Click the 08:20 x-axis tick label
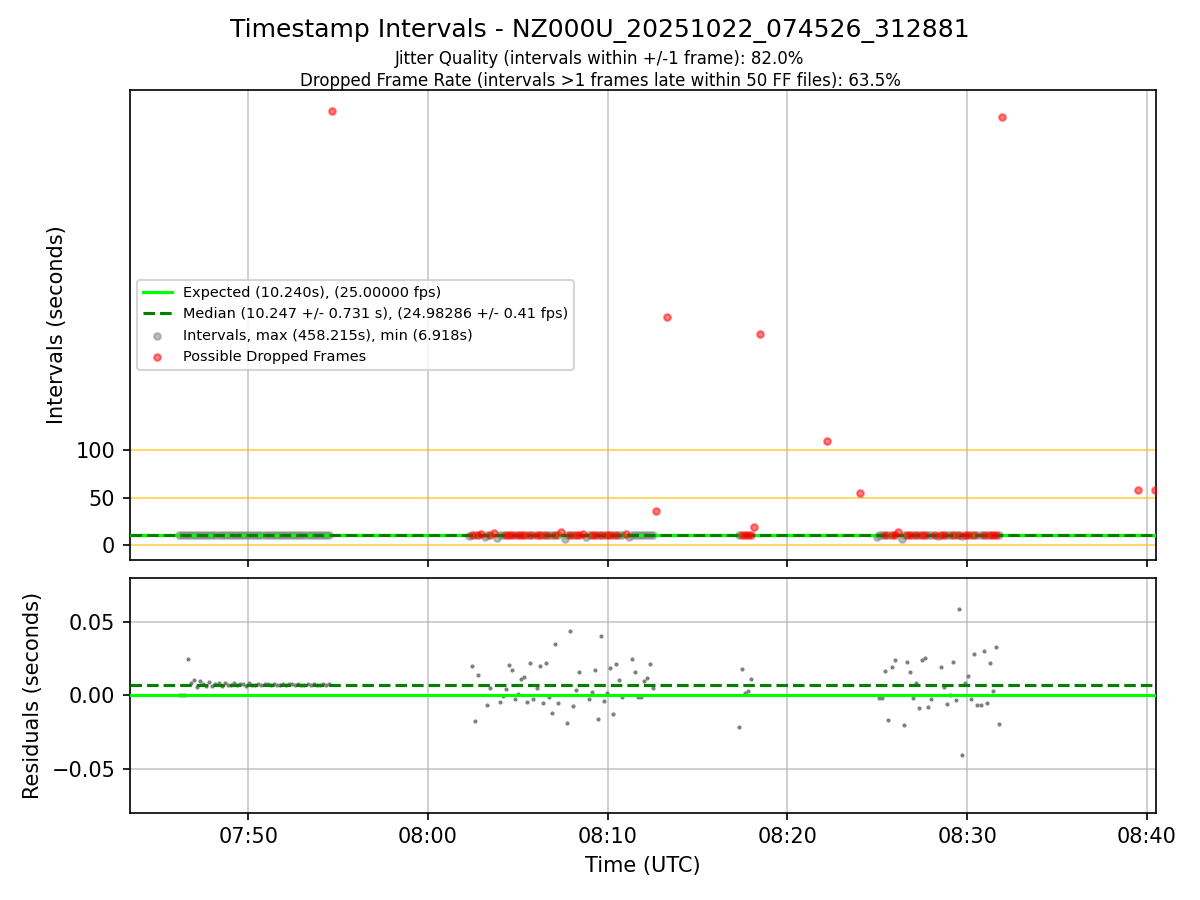This screenshot has height=900, width=1200. [x=787, y=835]
